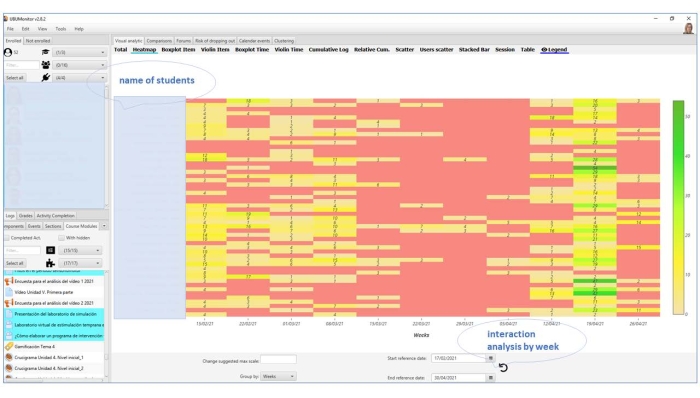Click the section filter icon beside (15/15)
The width and height of the screenshot is (700, 398).
click(50, 250)
